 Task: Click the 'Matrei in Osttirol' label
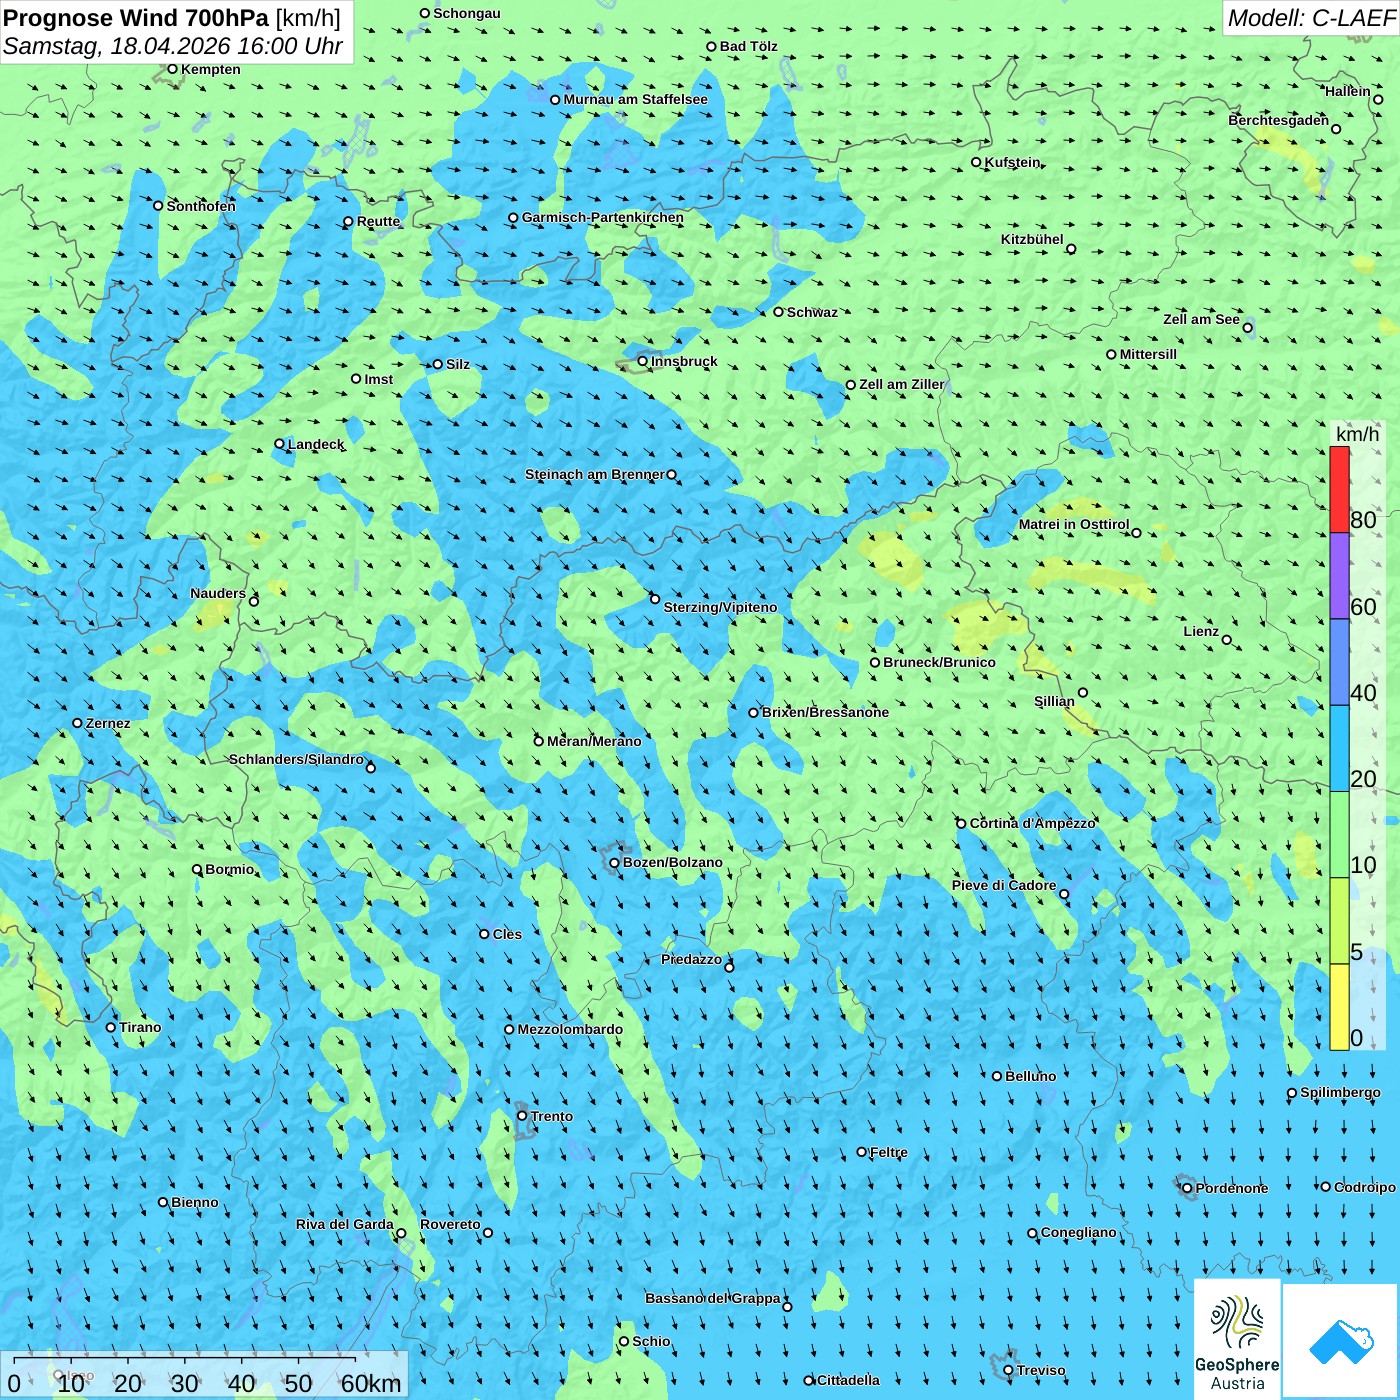[x=1074, y=524]
